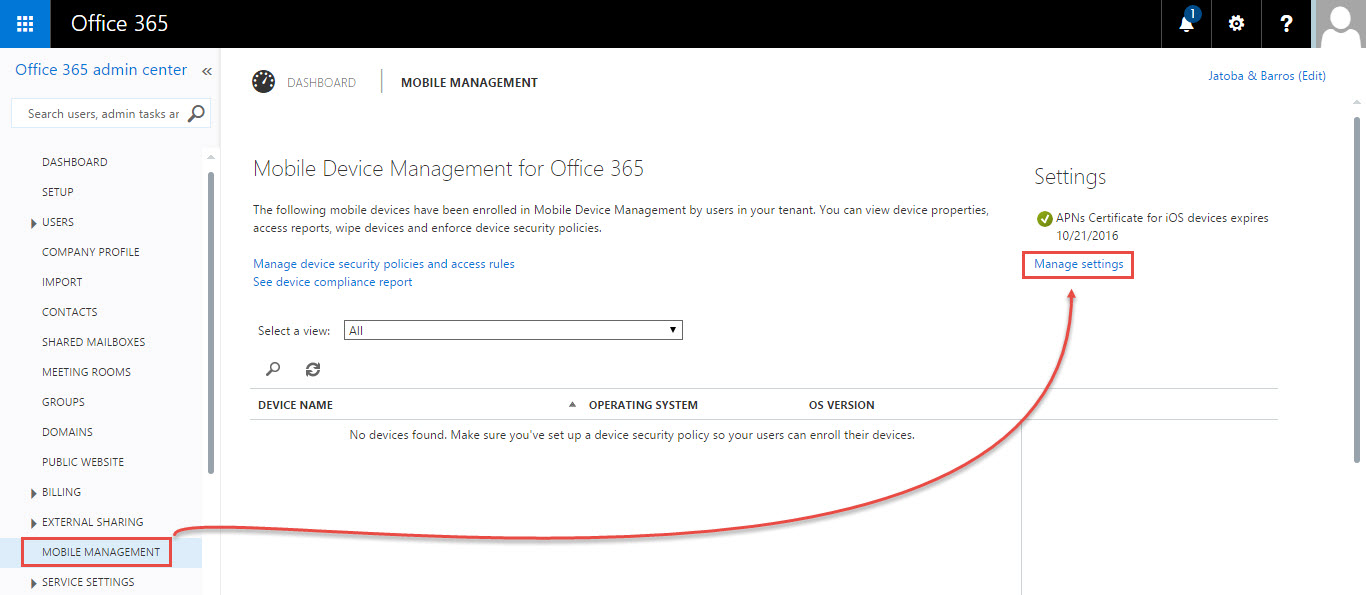Open Office 365 settings gear

pyautogui.click(x=1236, y=23)
